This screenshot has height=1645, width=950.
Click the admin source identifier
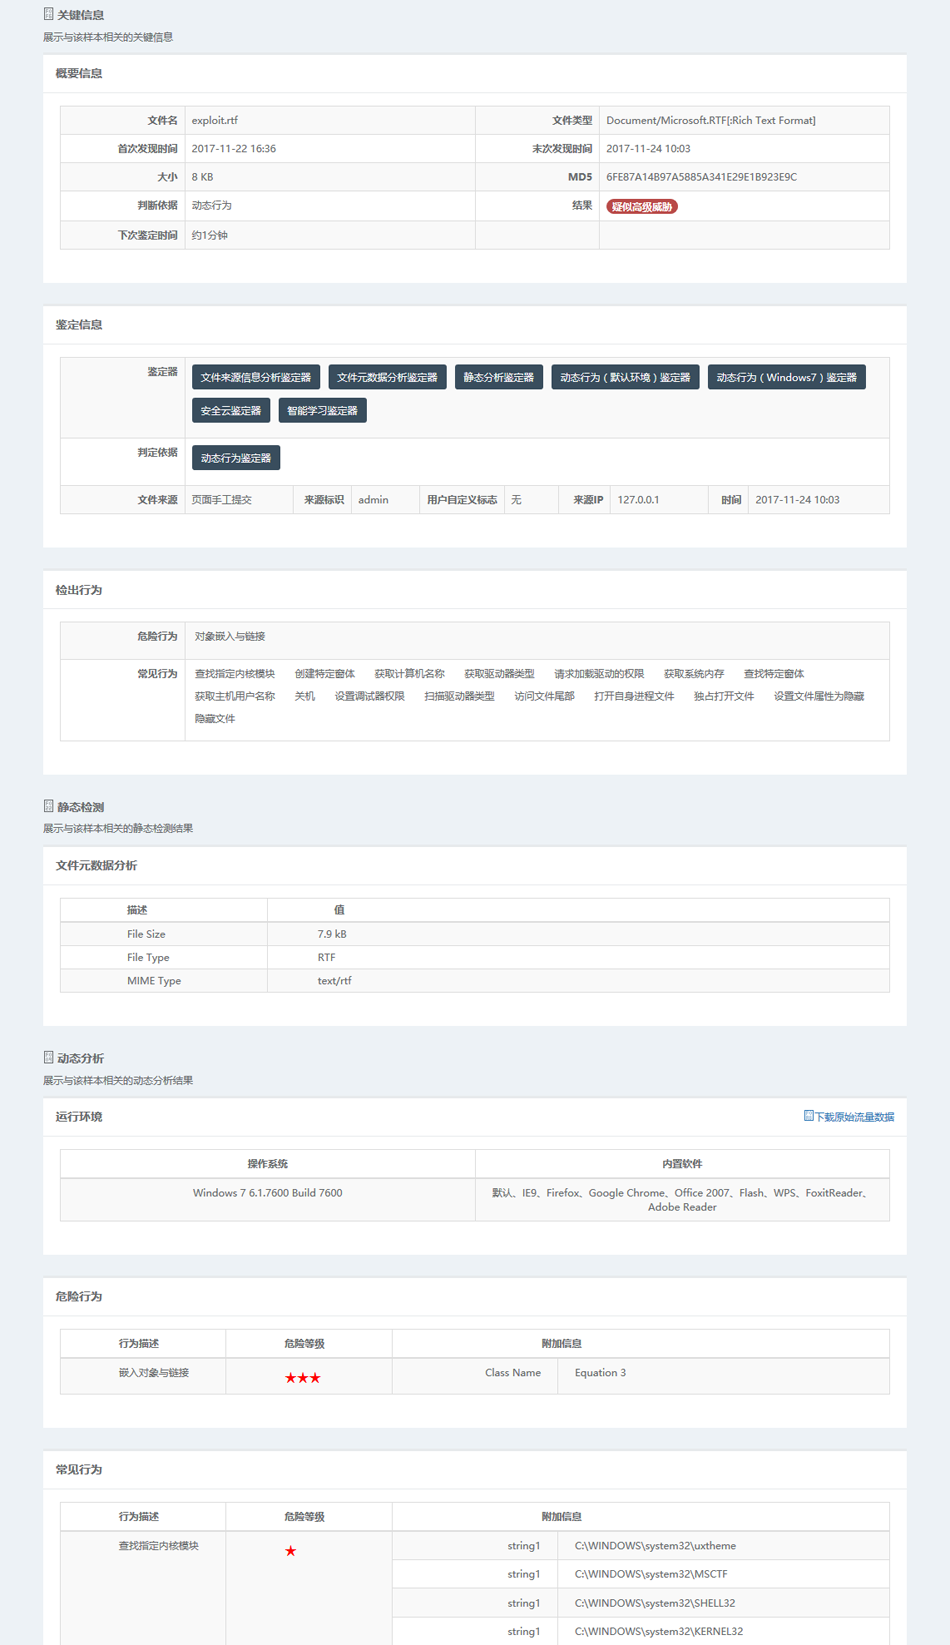[373, 499]
